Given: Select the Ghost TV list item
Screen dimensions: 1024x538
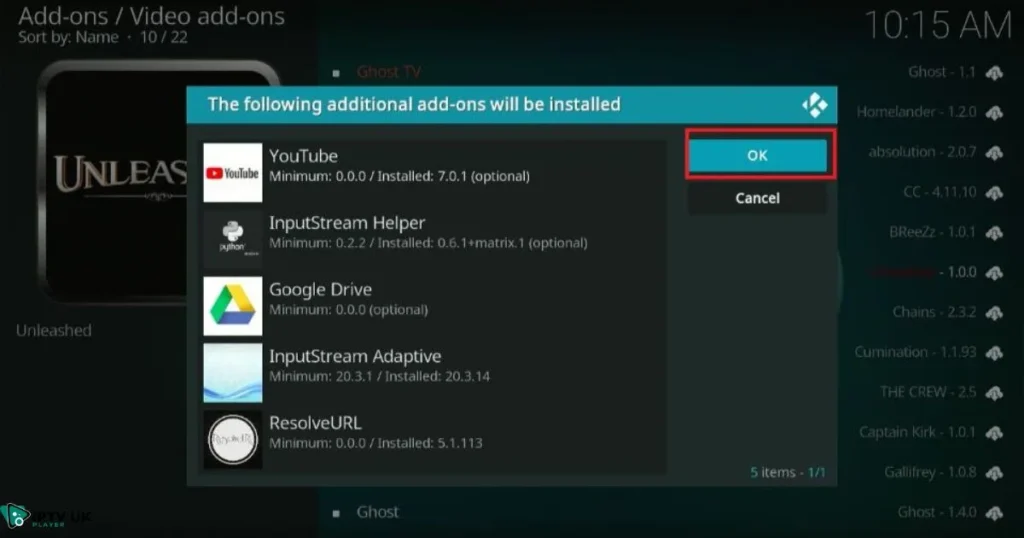Looking at the screenshot, I should coord(389,72).
